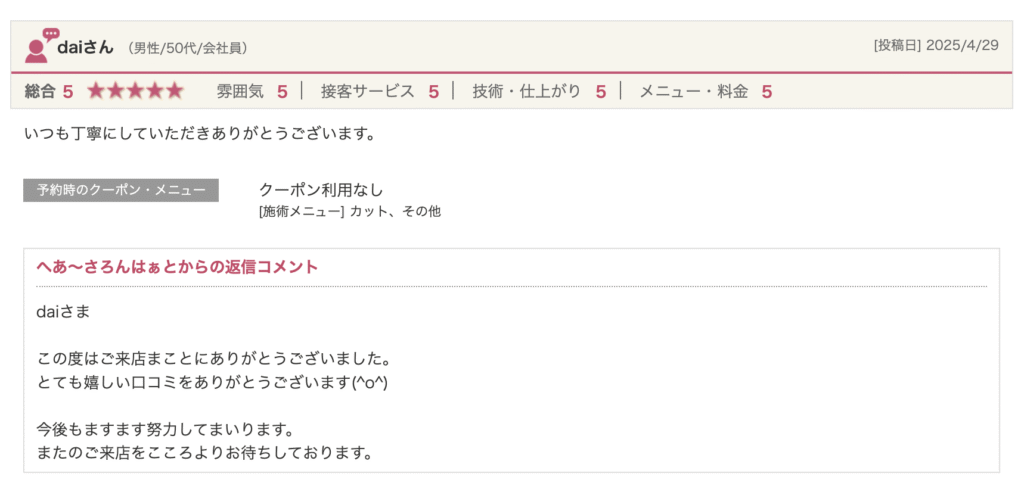This screenshot has width=1024, height=492.
Task: Click the five-star overall rating
Action: (x=135, y=91)
